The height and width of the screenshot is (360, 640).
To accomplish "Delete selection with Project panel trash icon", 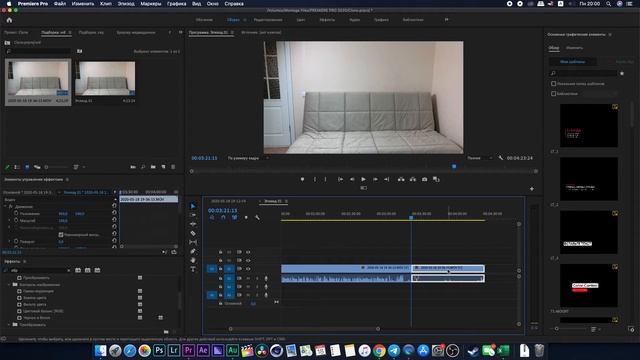I will point(173,167).
